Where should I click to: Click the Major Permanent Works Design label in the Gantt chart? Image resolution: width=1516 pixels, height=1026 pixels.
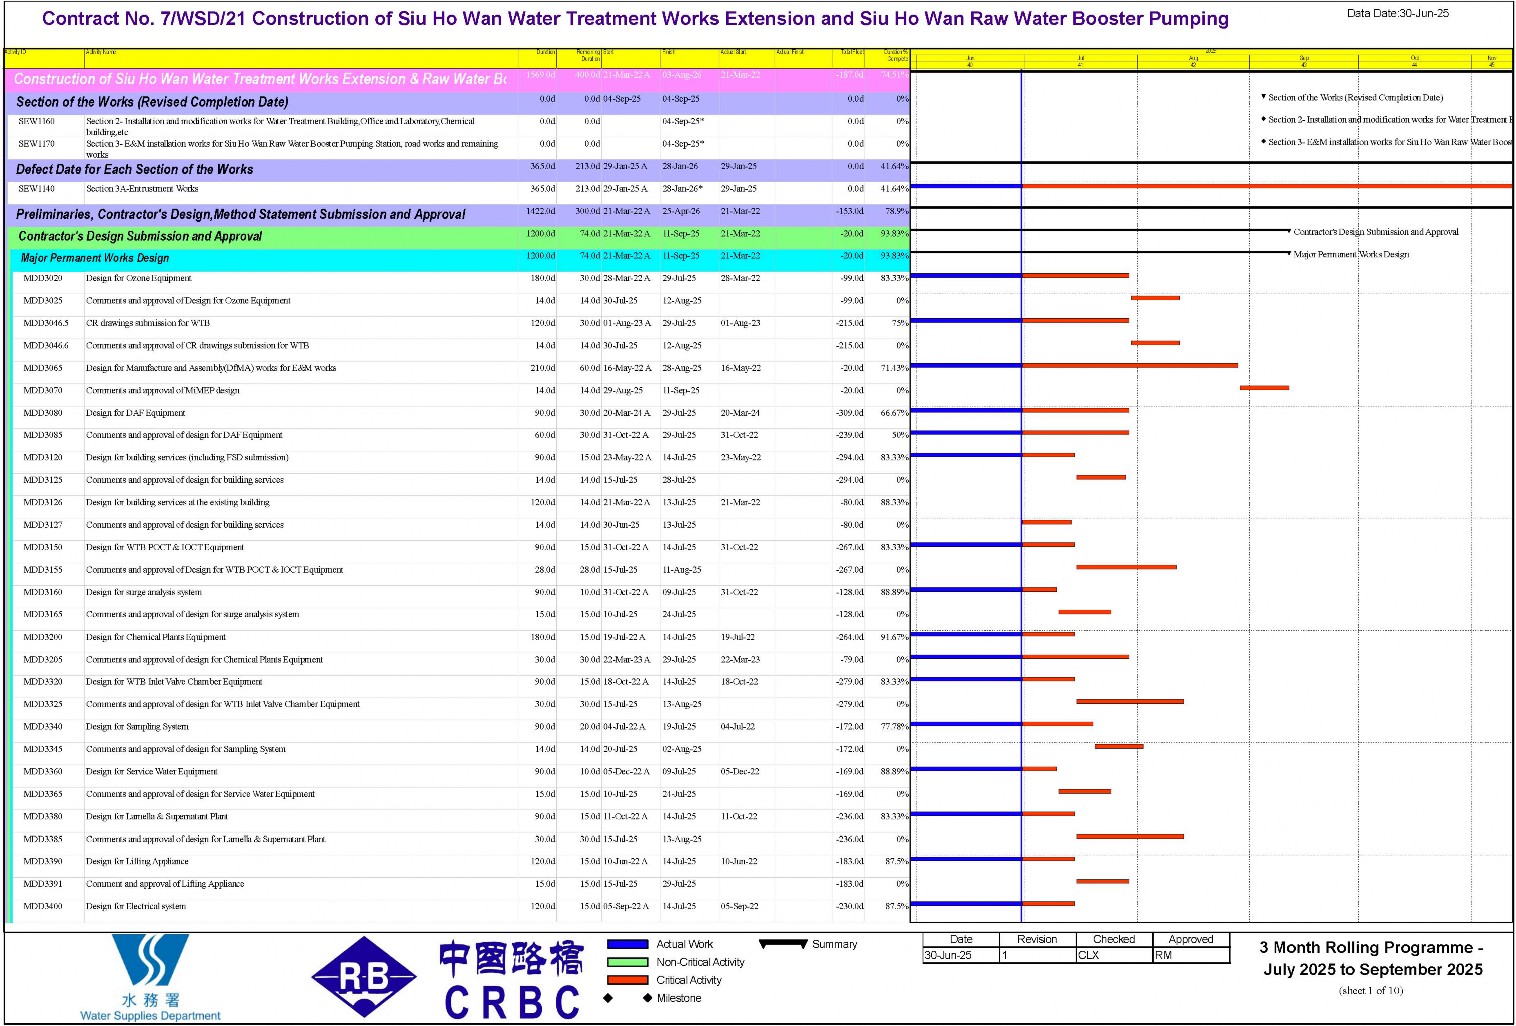(x=1351, y=255)
